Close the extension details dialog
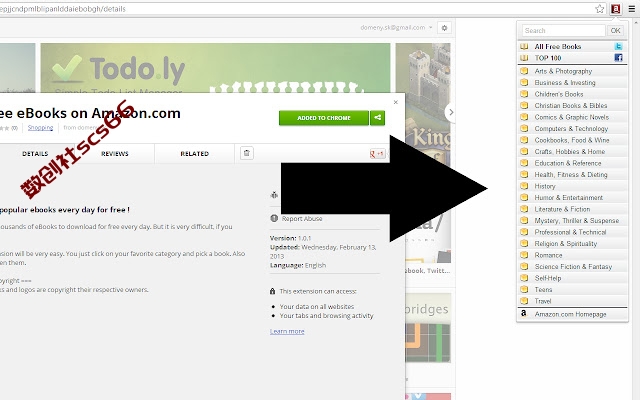 (396, 102)
